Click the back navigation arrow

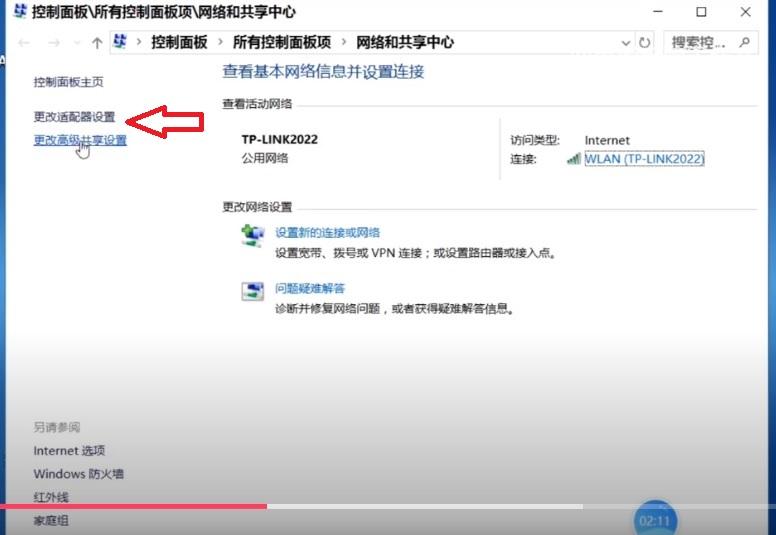click(x=24, y=43)
